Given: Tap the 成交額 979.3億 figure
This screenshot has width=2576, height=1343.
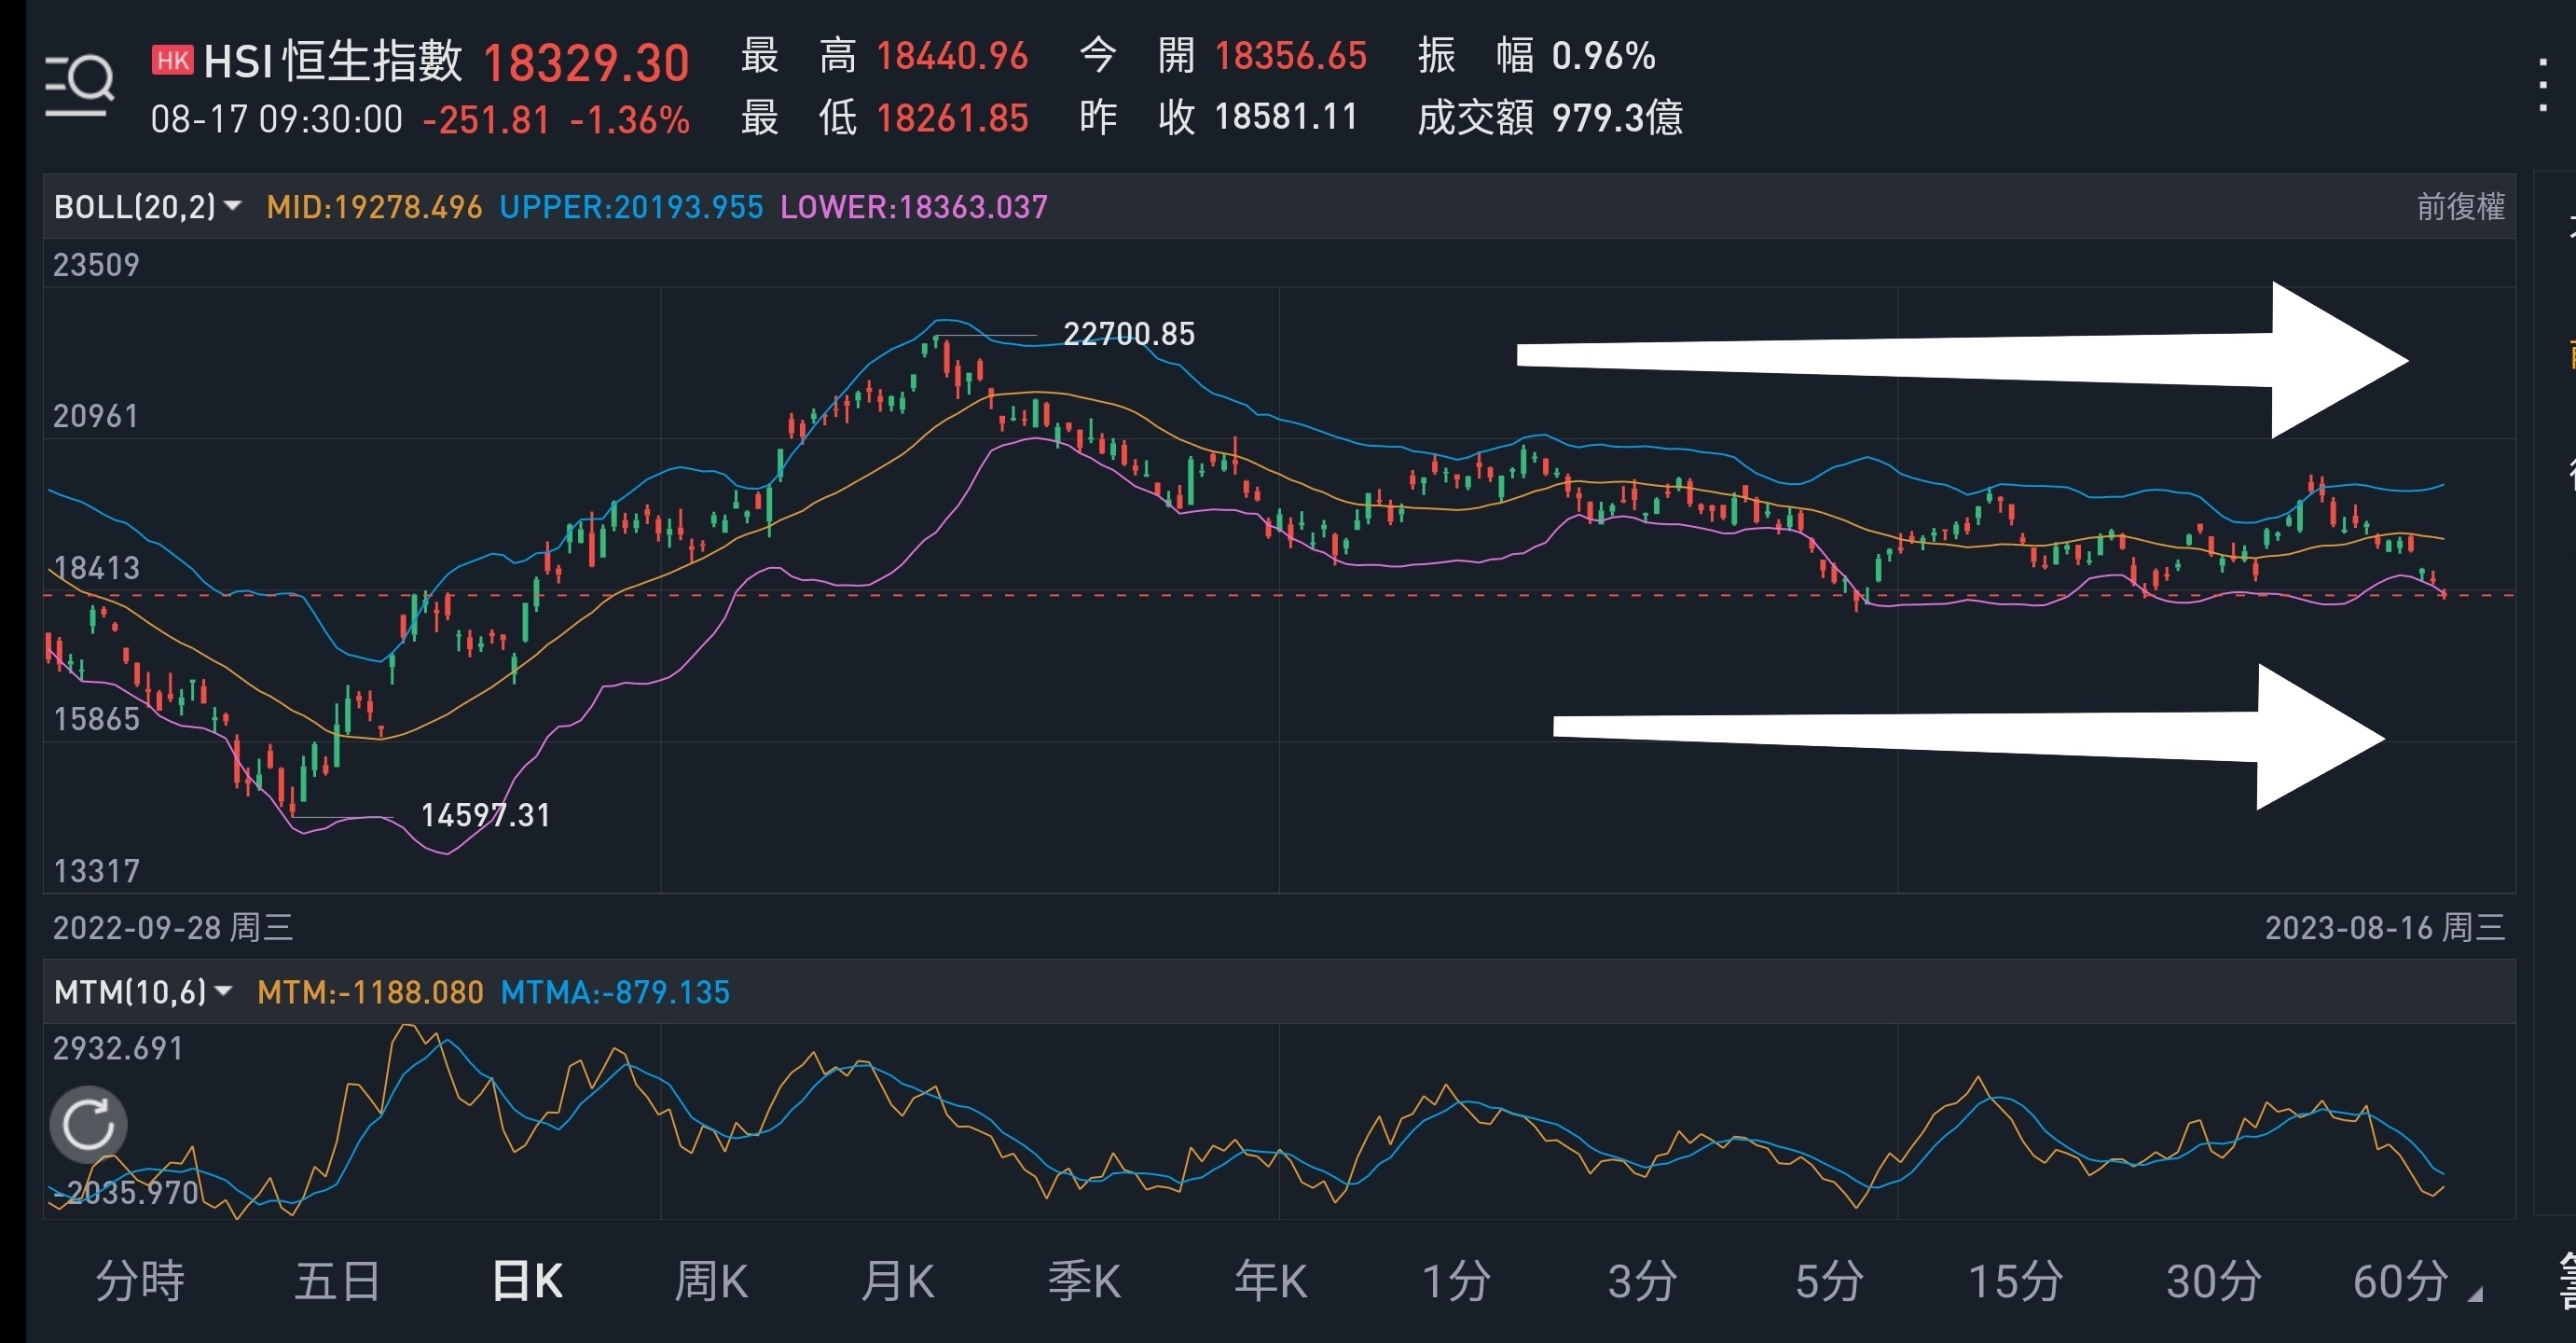Looking at the screenshot, I should point(1617,118).
